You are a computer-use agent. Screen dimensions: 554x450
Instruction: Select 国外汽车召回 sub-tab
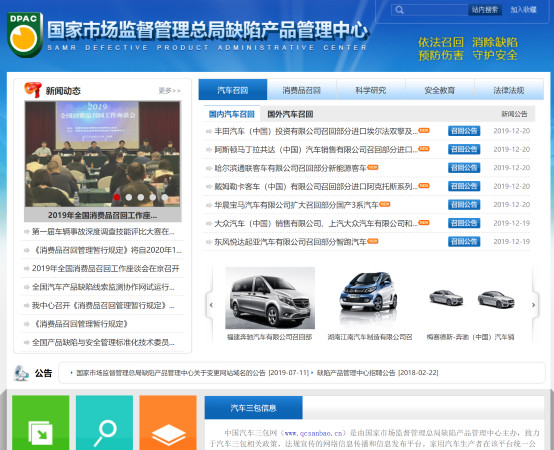[x=290, y=114]
